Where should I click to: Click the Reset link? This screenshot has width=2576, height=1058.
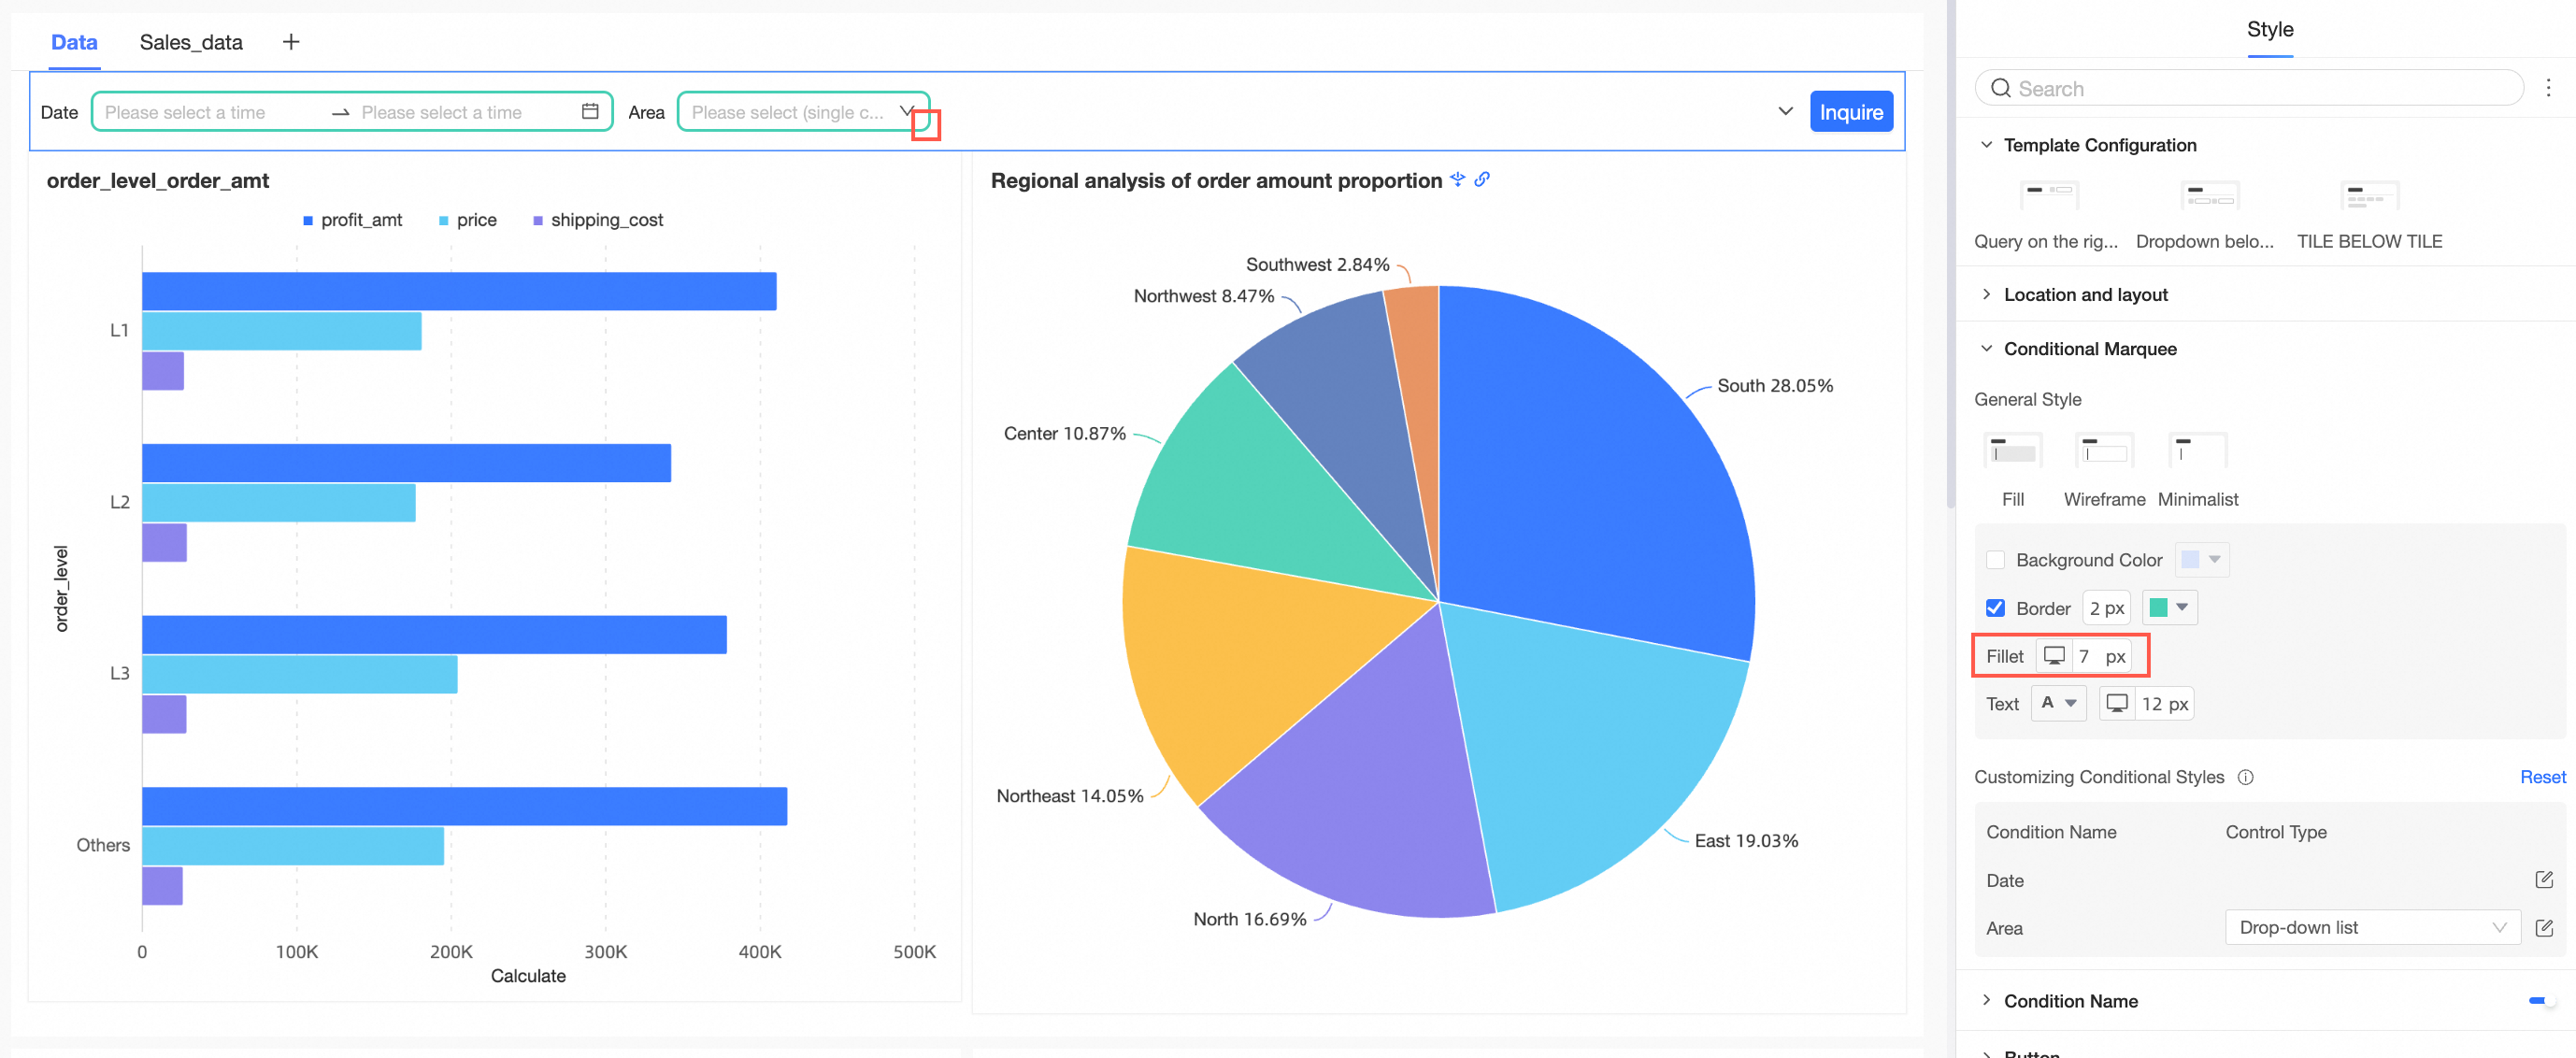[2541, 777]
